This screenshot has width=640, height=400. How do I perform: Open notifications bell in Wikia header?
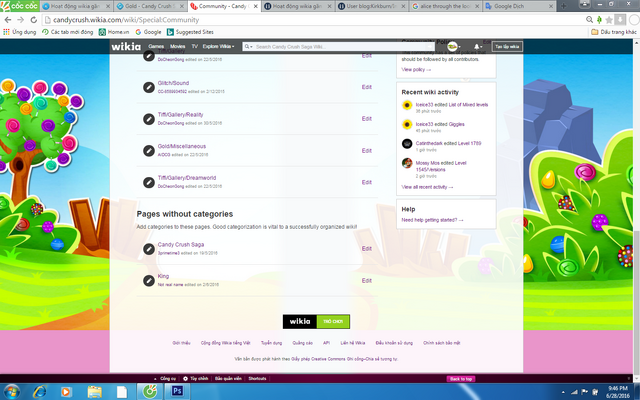click(x=477, y=47)
